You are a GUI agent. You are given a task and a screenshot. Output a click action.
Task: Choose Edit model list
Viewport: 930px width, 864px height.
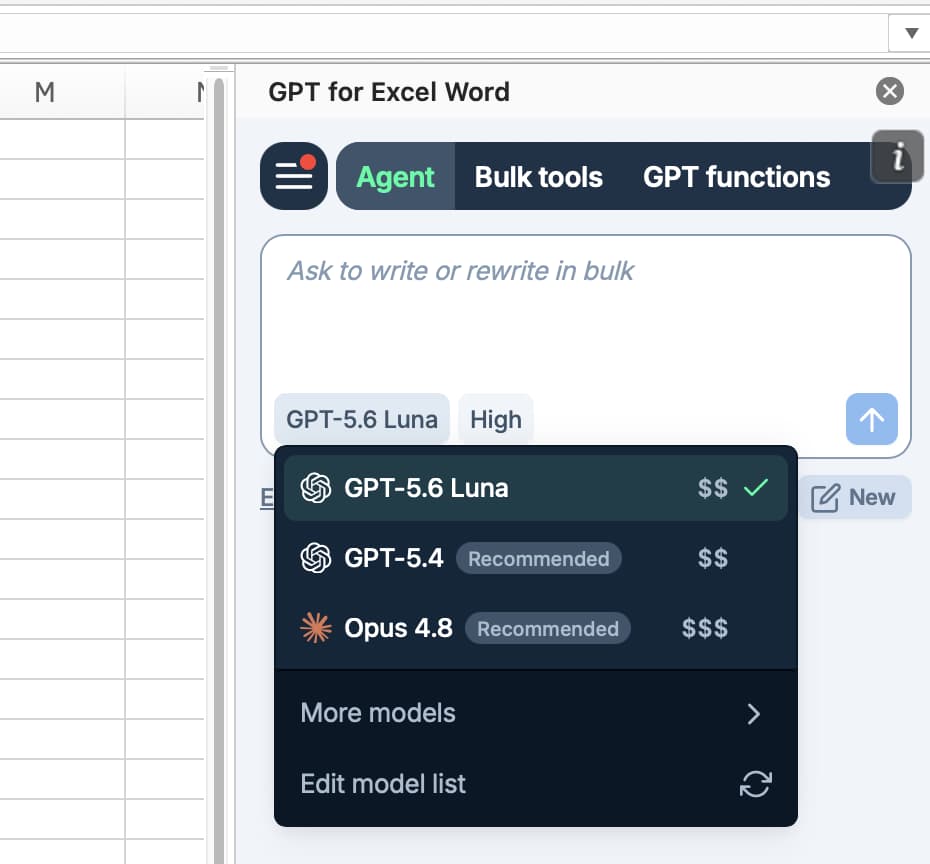click(x=536, y=784)
